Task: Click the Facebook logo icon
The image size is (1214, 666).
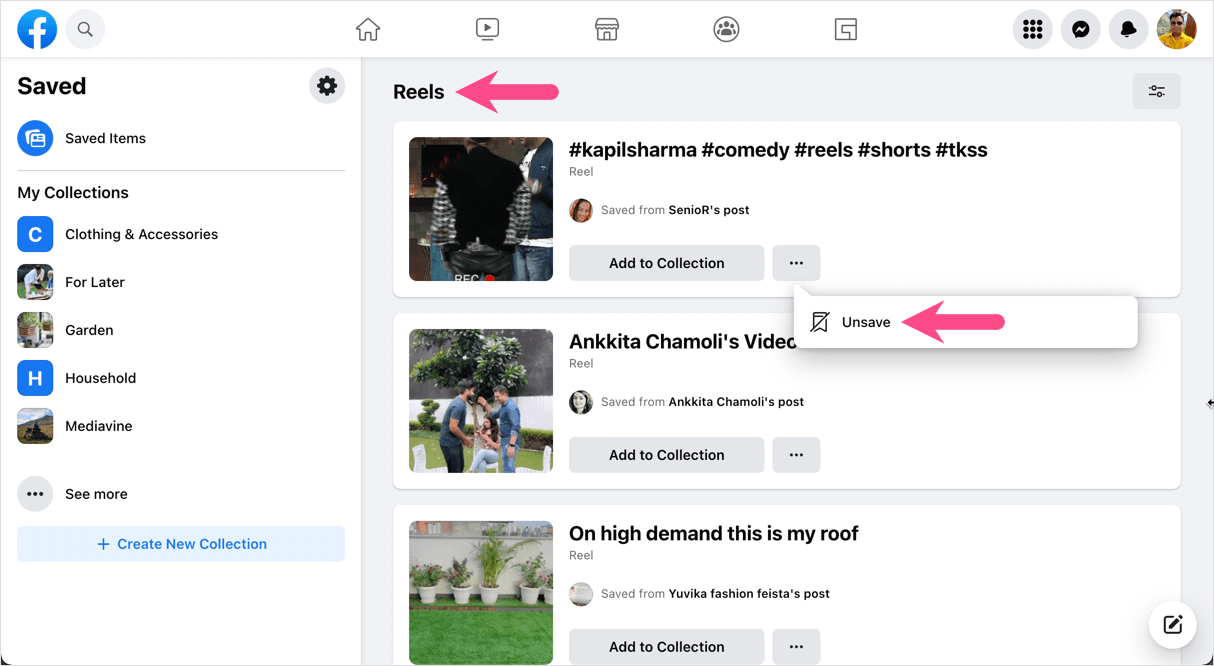Action: point(37,29)
